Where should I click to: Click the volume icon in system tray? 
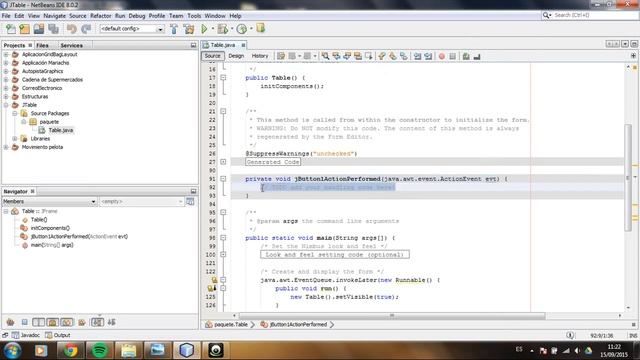(577, 350)
